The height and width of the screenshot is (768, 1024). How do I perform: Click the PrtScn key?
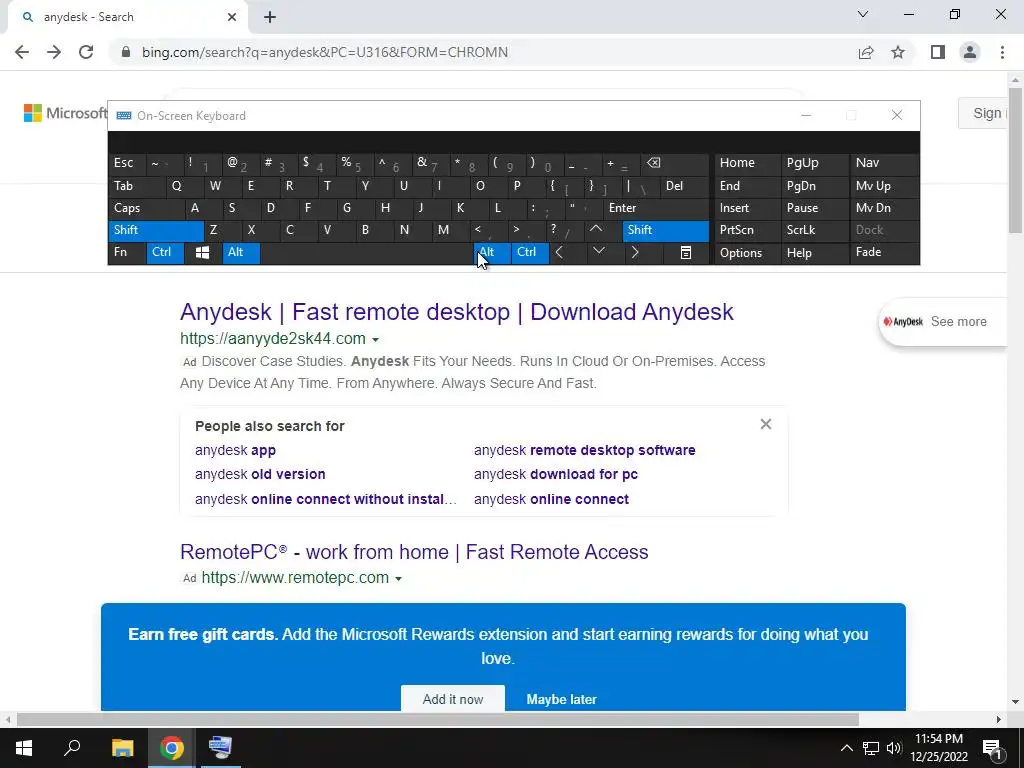click(747, 230)
